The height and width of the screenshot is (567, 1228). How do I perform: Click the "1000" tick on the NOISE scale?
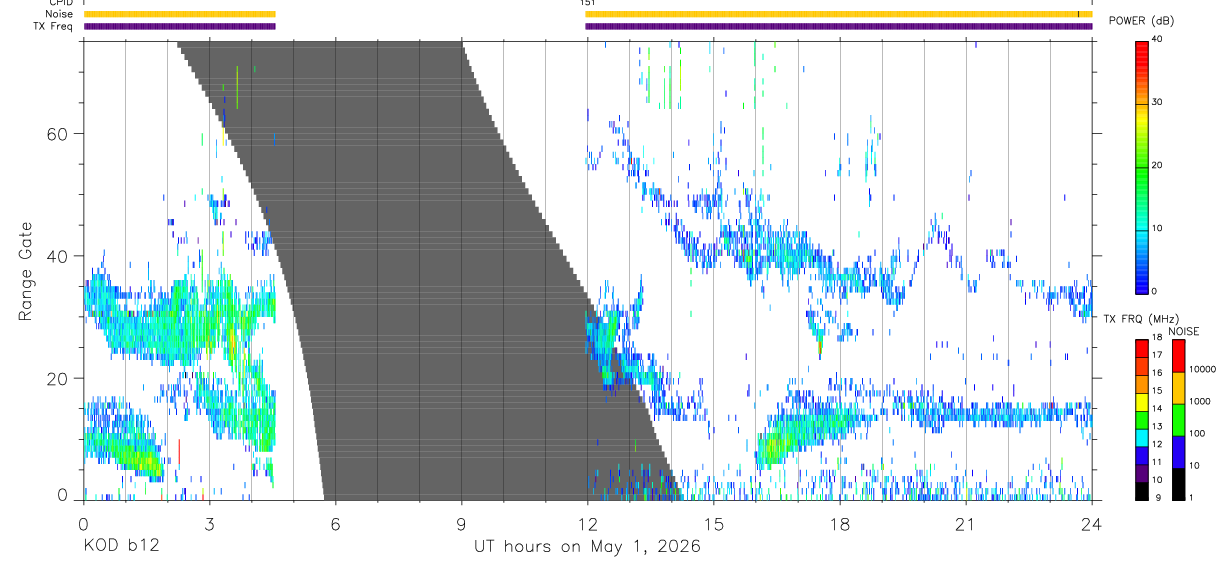coord(1199,402)
